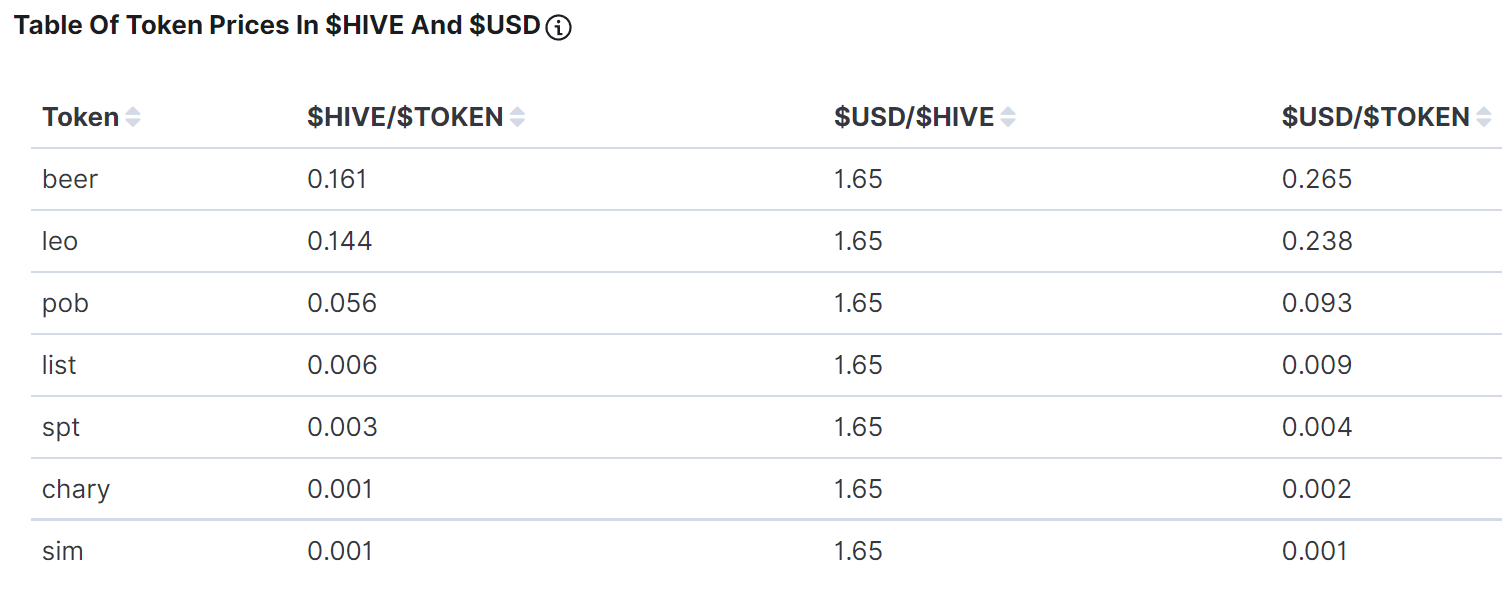Select the chary token cell
Screen dimensions: 1502x607
(76, 490)
